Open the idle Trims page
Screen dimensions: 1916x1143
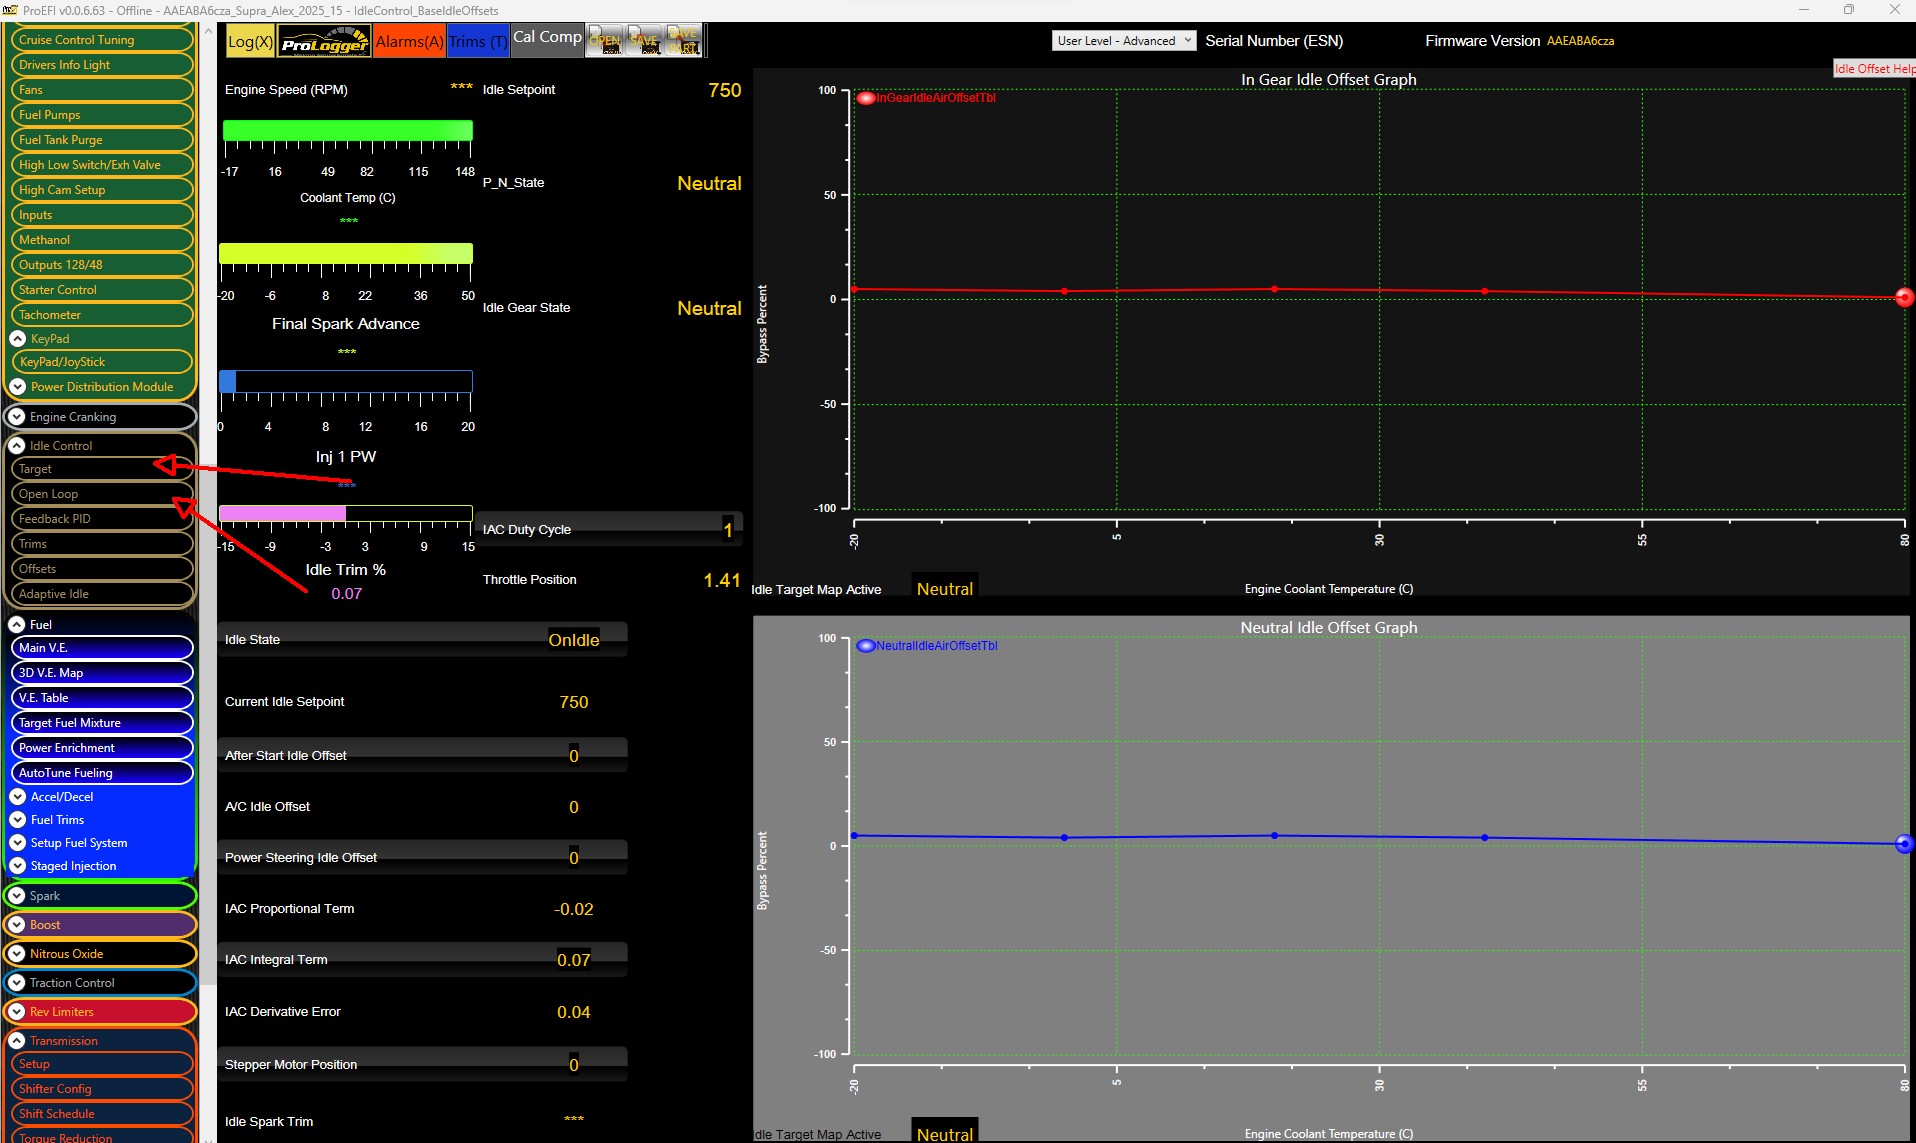pos(101,544)
